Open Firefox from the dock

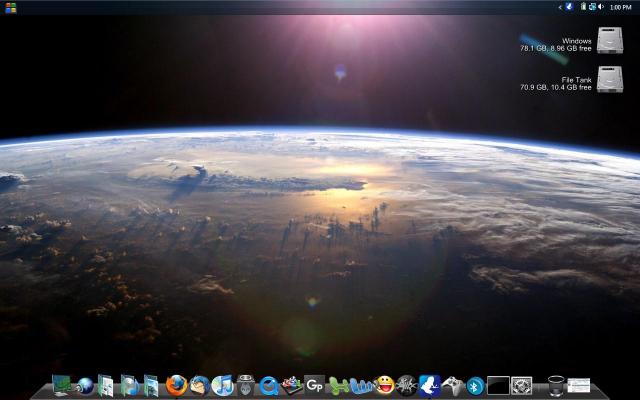click(177, 385)
